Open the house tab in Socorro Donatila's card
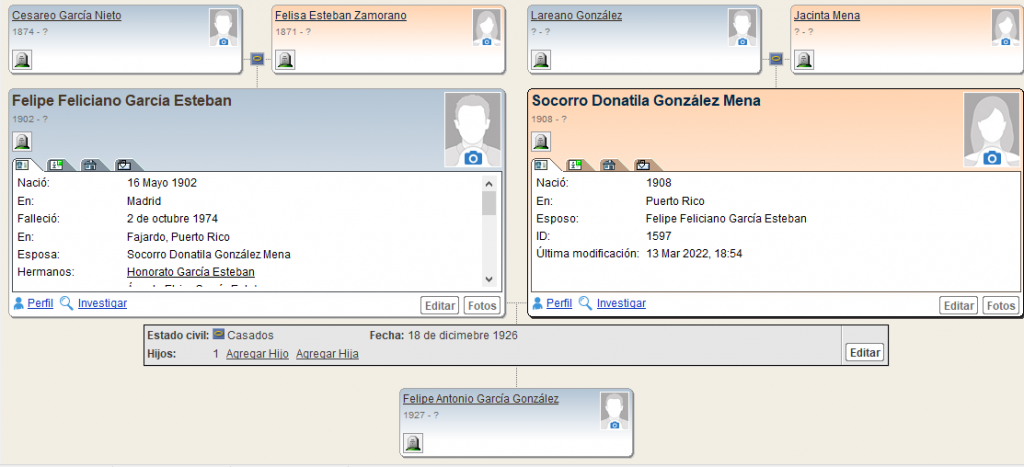 pyautogui.click(x=609, y=165)
